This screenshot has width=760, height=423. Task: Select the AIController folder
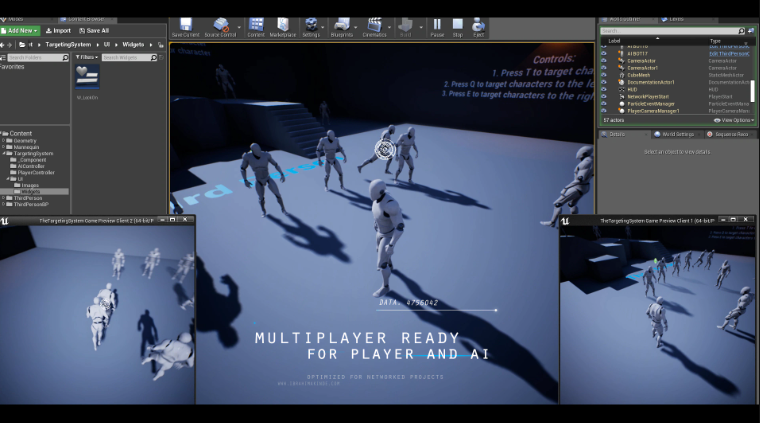pos(27,166)
